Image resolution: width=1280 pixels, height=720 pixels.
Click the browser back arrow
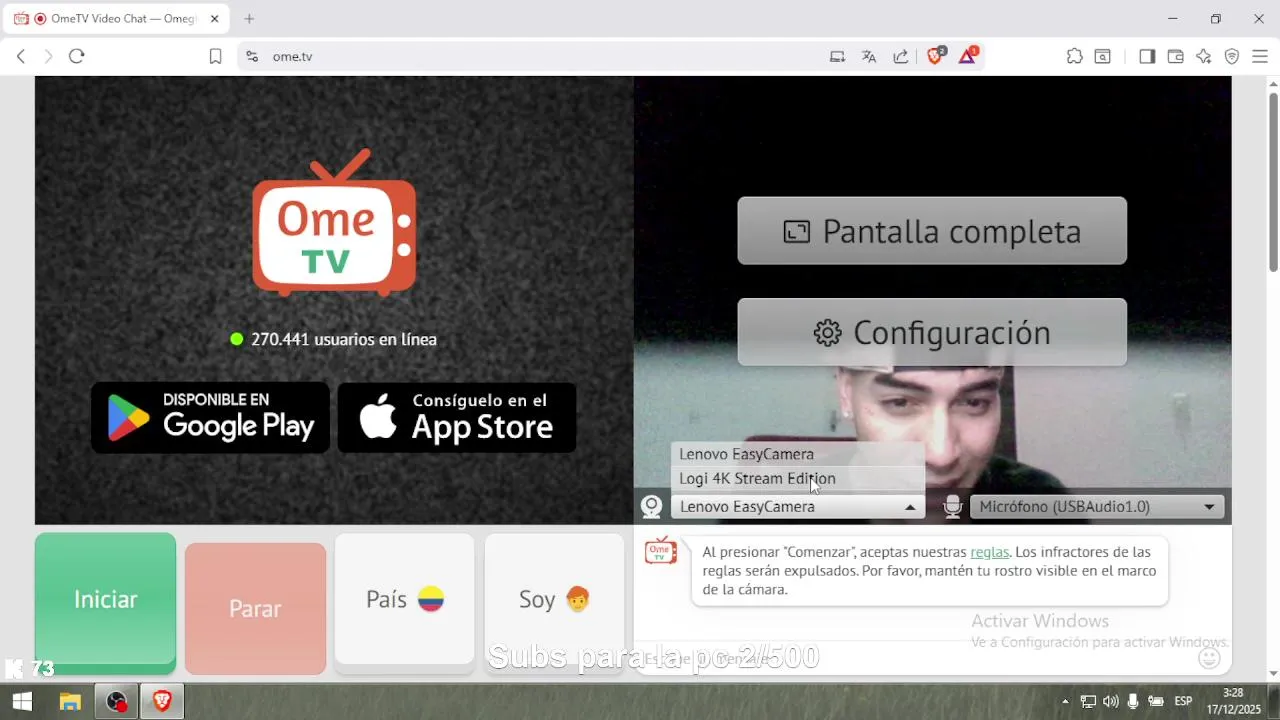[21, 57]
